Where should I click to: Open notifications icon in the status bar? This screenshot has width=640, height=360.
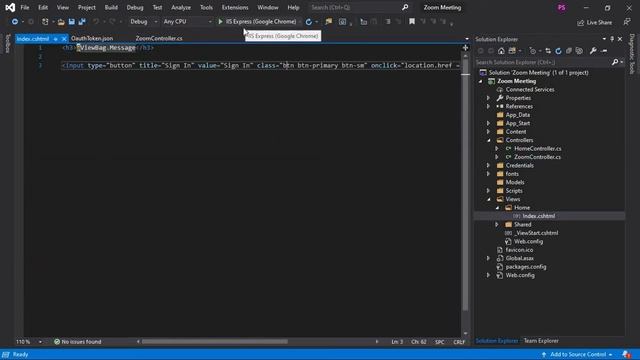pos(627,354)
